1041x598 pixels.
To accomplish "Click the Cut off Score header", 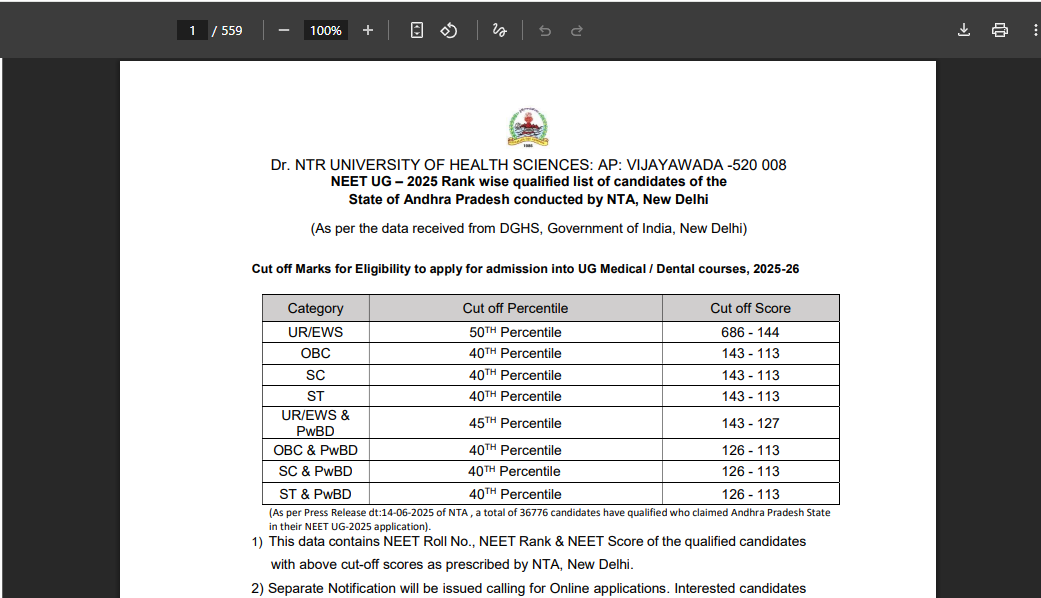I will pyautogui.click(x=750, y=309).
